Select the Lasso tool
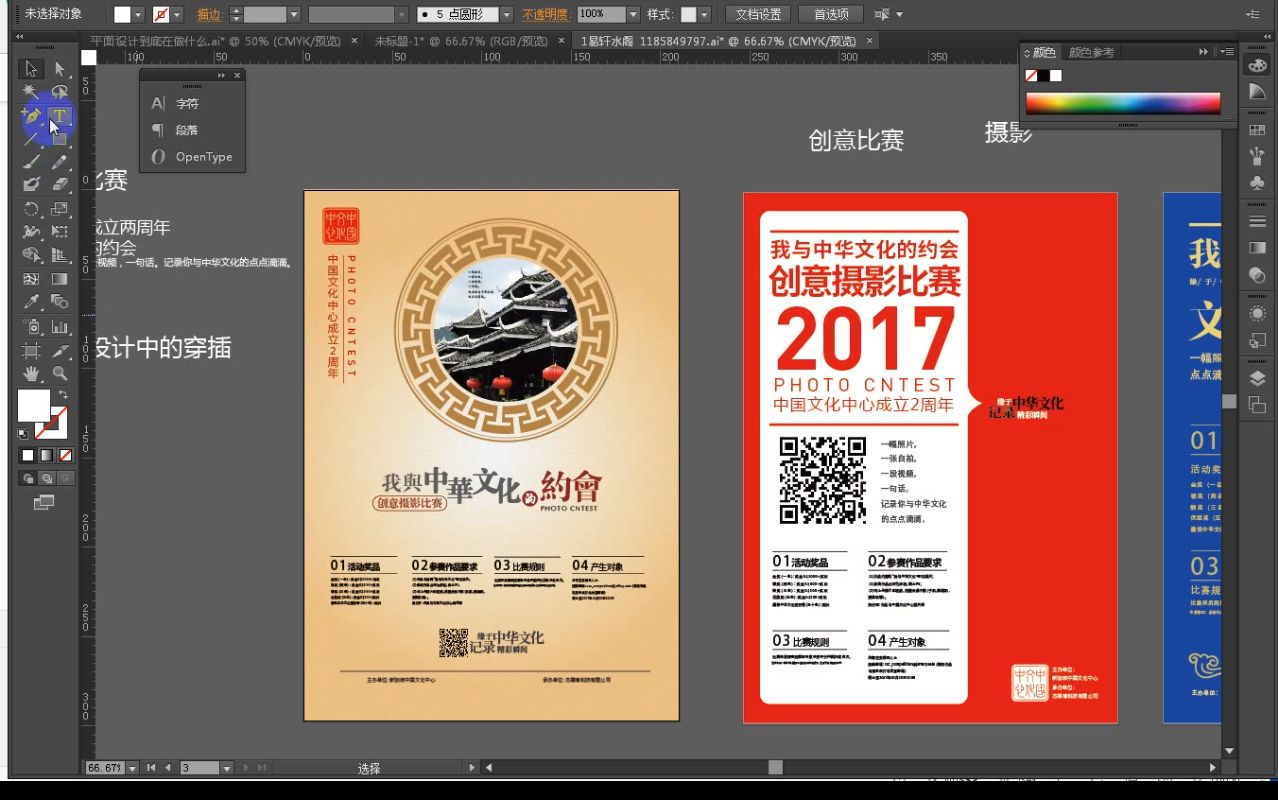 [59, 92]
